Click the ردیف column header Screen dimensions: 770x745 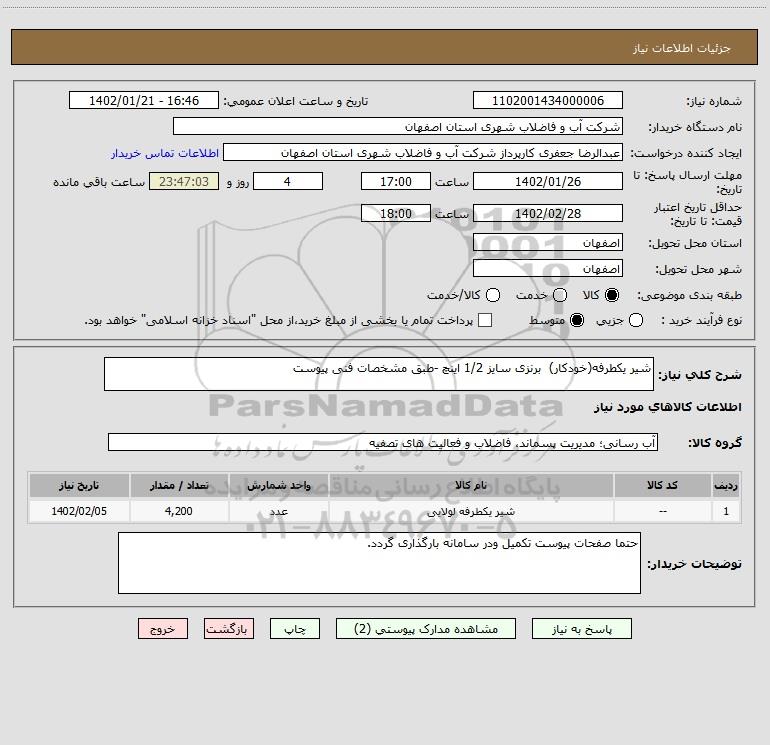point(726,485)
